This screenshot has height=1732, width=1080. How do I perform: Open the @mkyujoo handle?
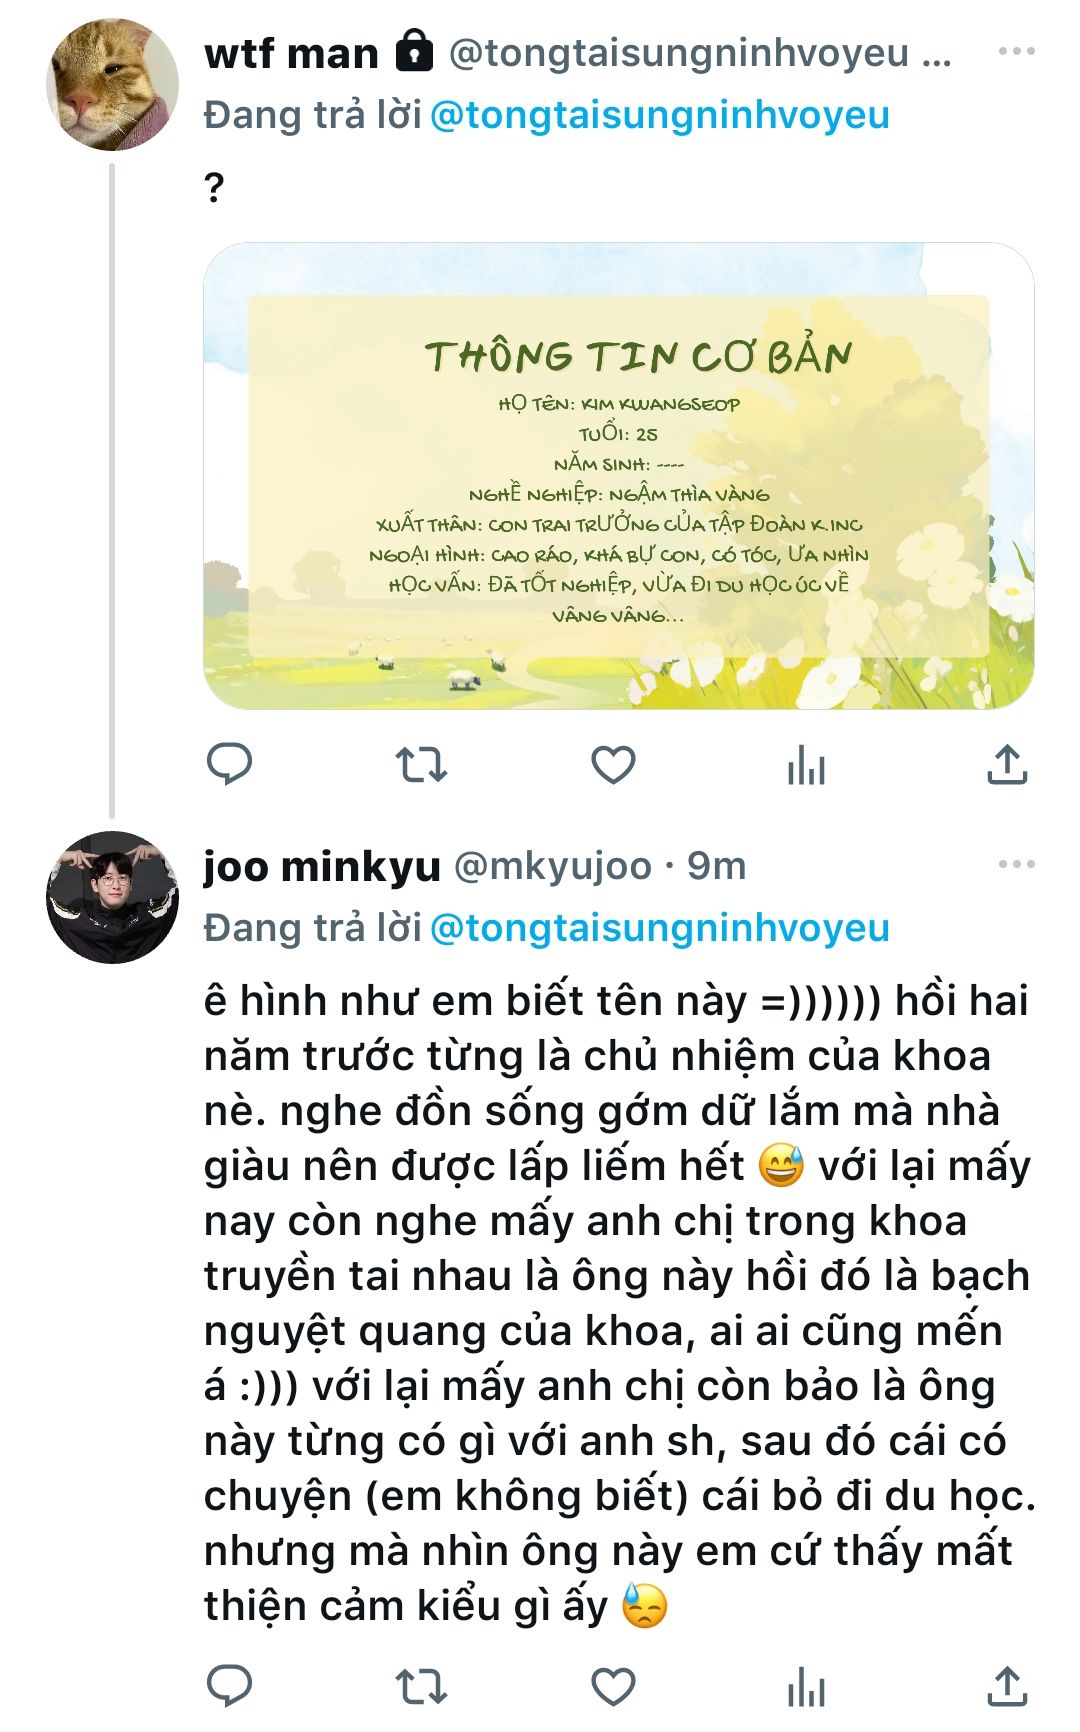pos(553,866)
